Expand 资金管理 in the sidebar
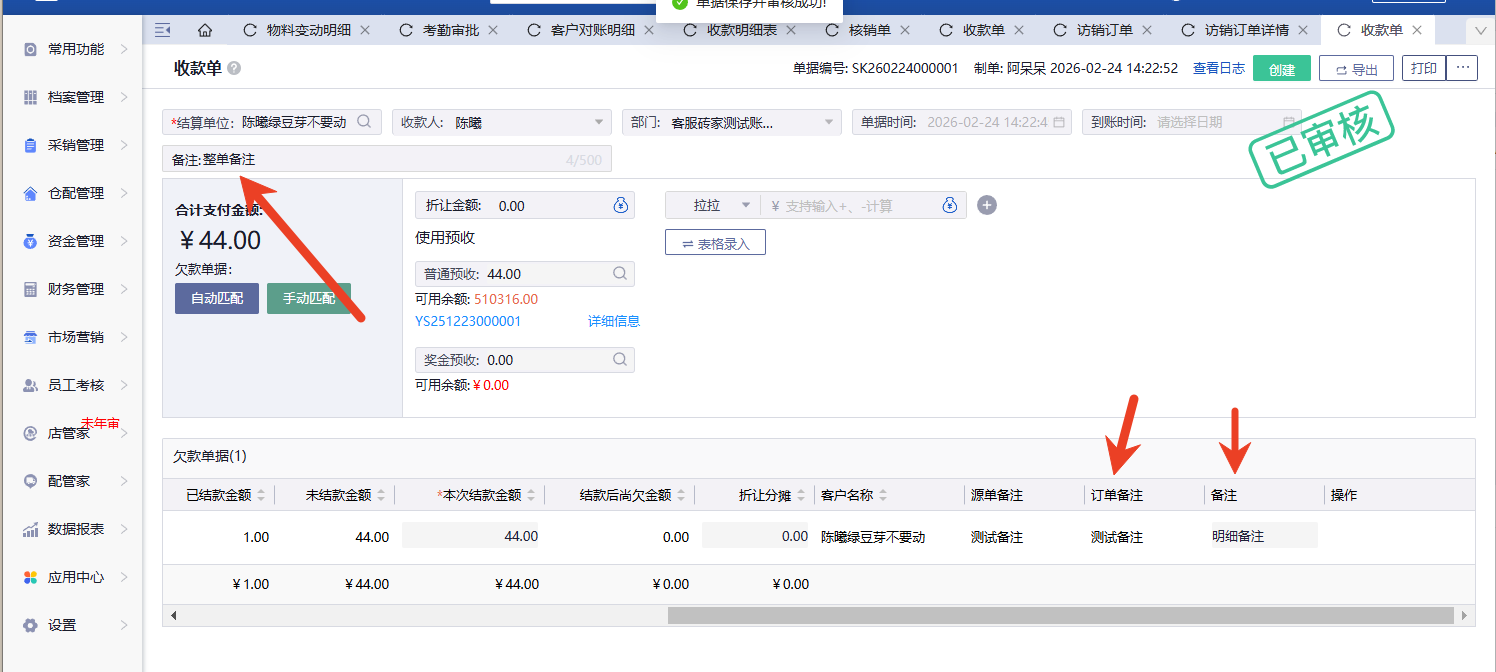Screen dimensions: 1496x672 [76, 241]
